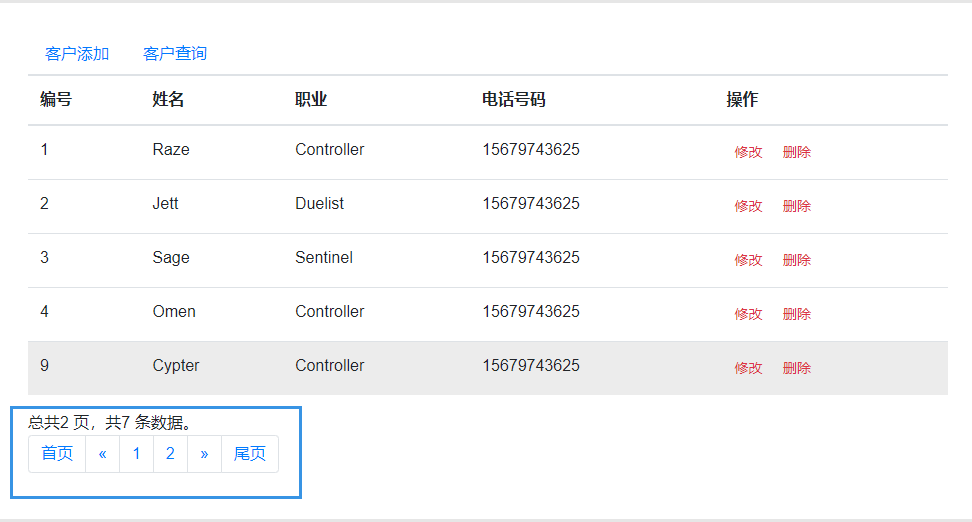Go to last page with 尾页
972x522 pixels.
click(x=250, y=454)
